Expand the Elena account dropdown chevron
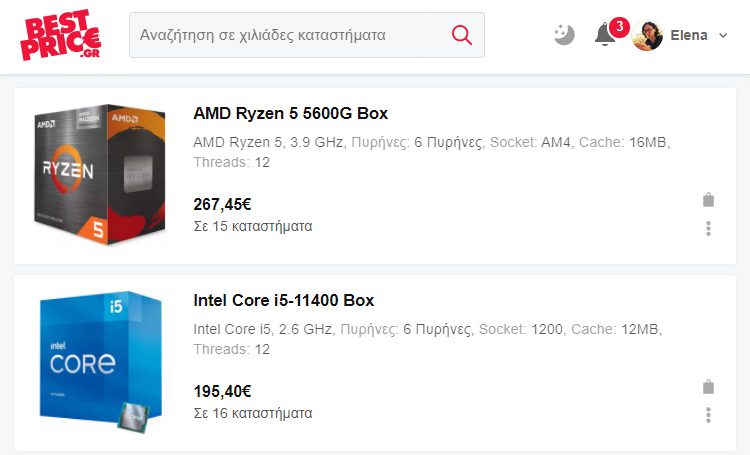Viewport: 750px width, 455px height. pyautogui.click(x=723, y=35)
